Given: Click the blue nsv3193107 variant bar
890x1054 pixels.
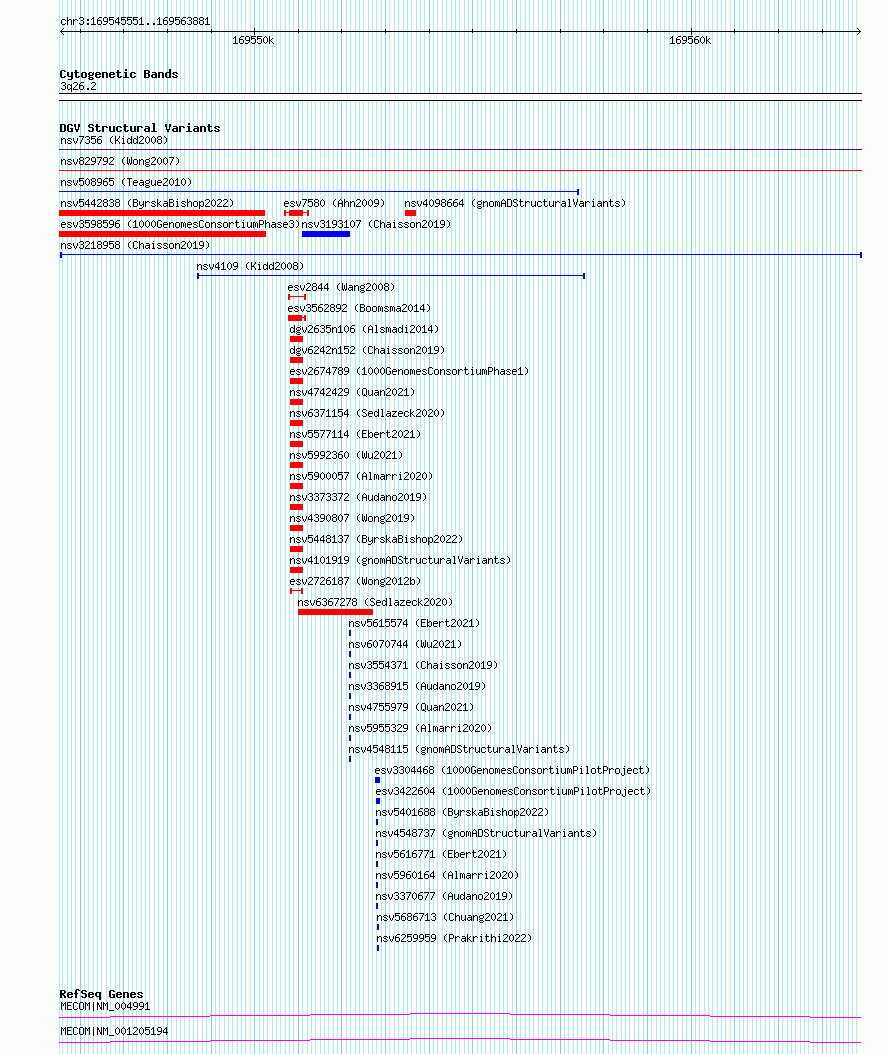Looking at the screenshot, I should click(x=326, y=234).
